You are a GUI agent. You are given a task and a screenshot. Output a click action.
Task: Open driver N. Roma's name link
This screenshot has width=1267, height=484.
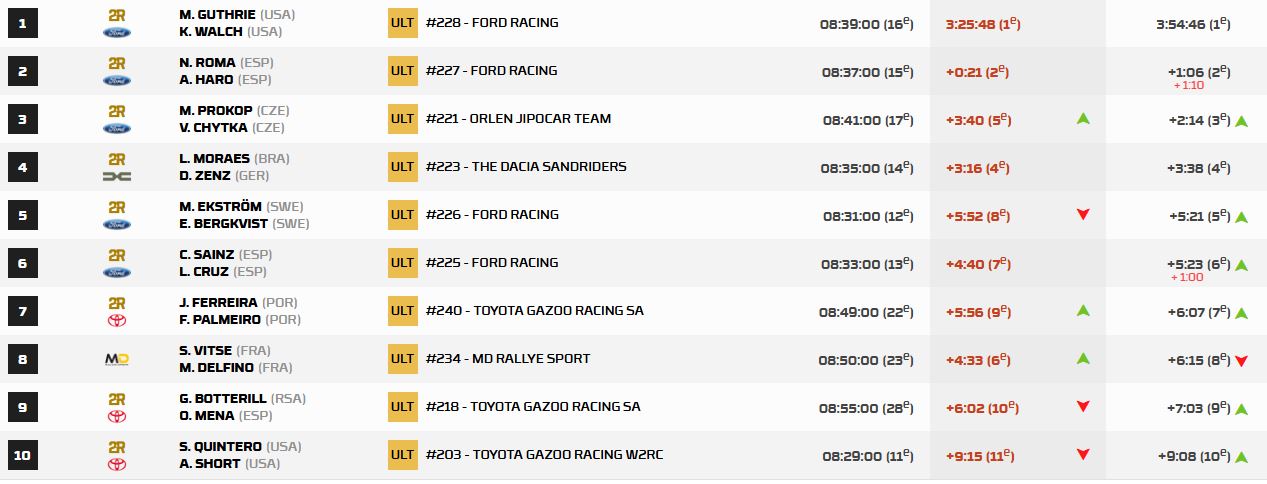[207, 62]
